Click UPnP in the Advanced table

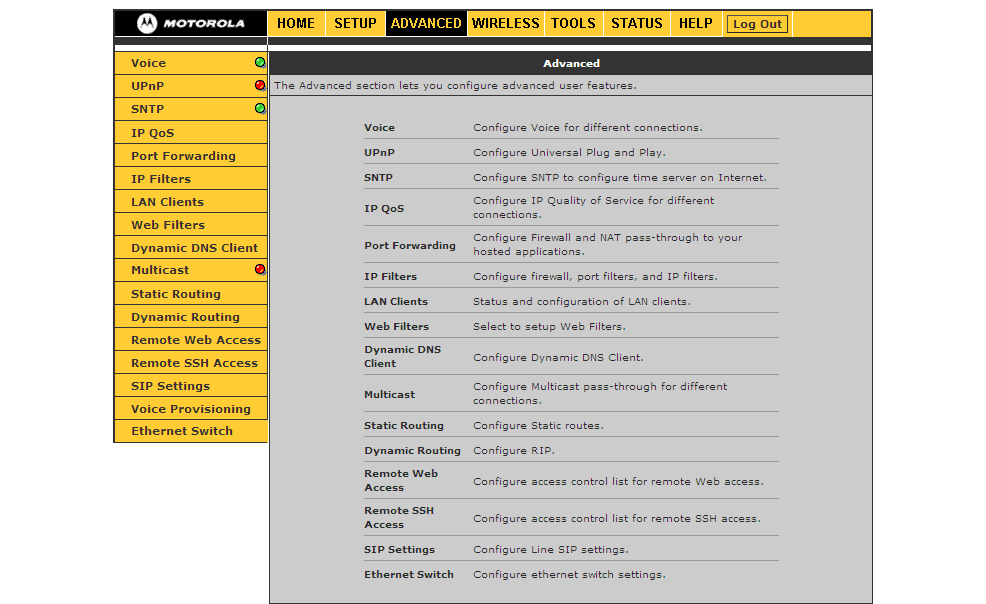[379, 153]
